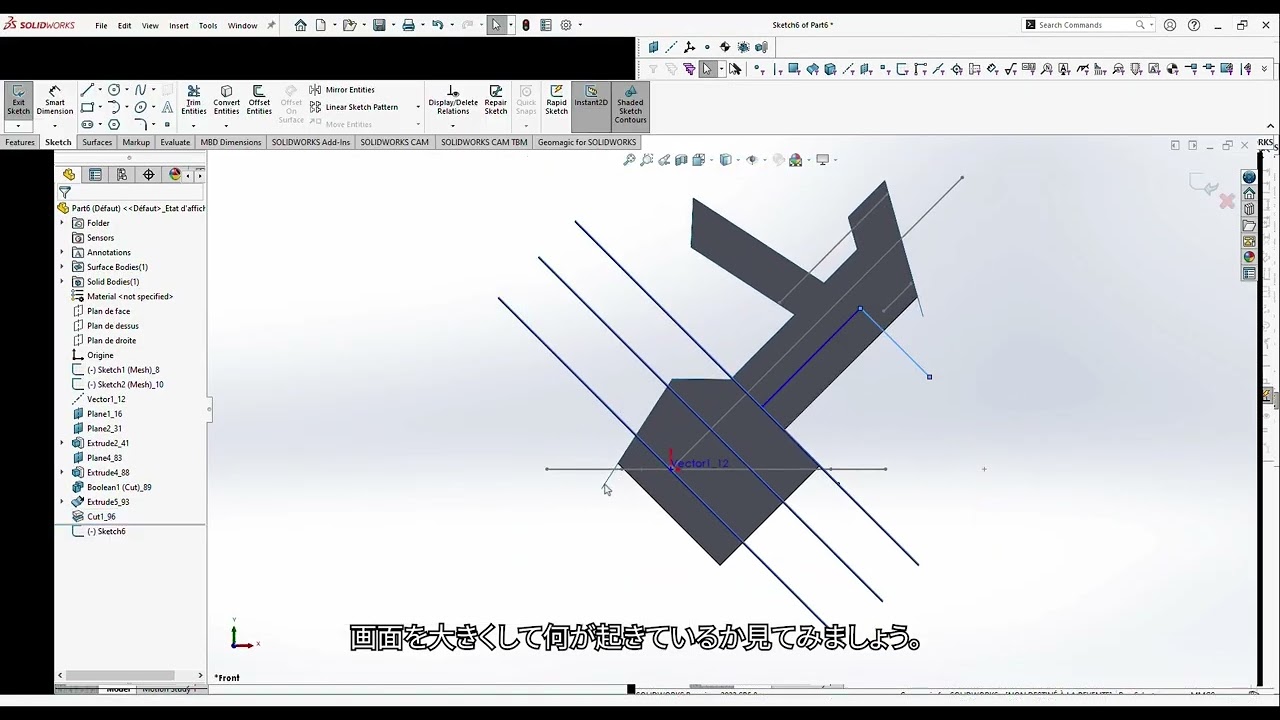Select Vector1_12 in the tree
The image size is (1280, 720).
point(106,399)
